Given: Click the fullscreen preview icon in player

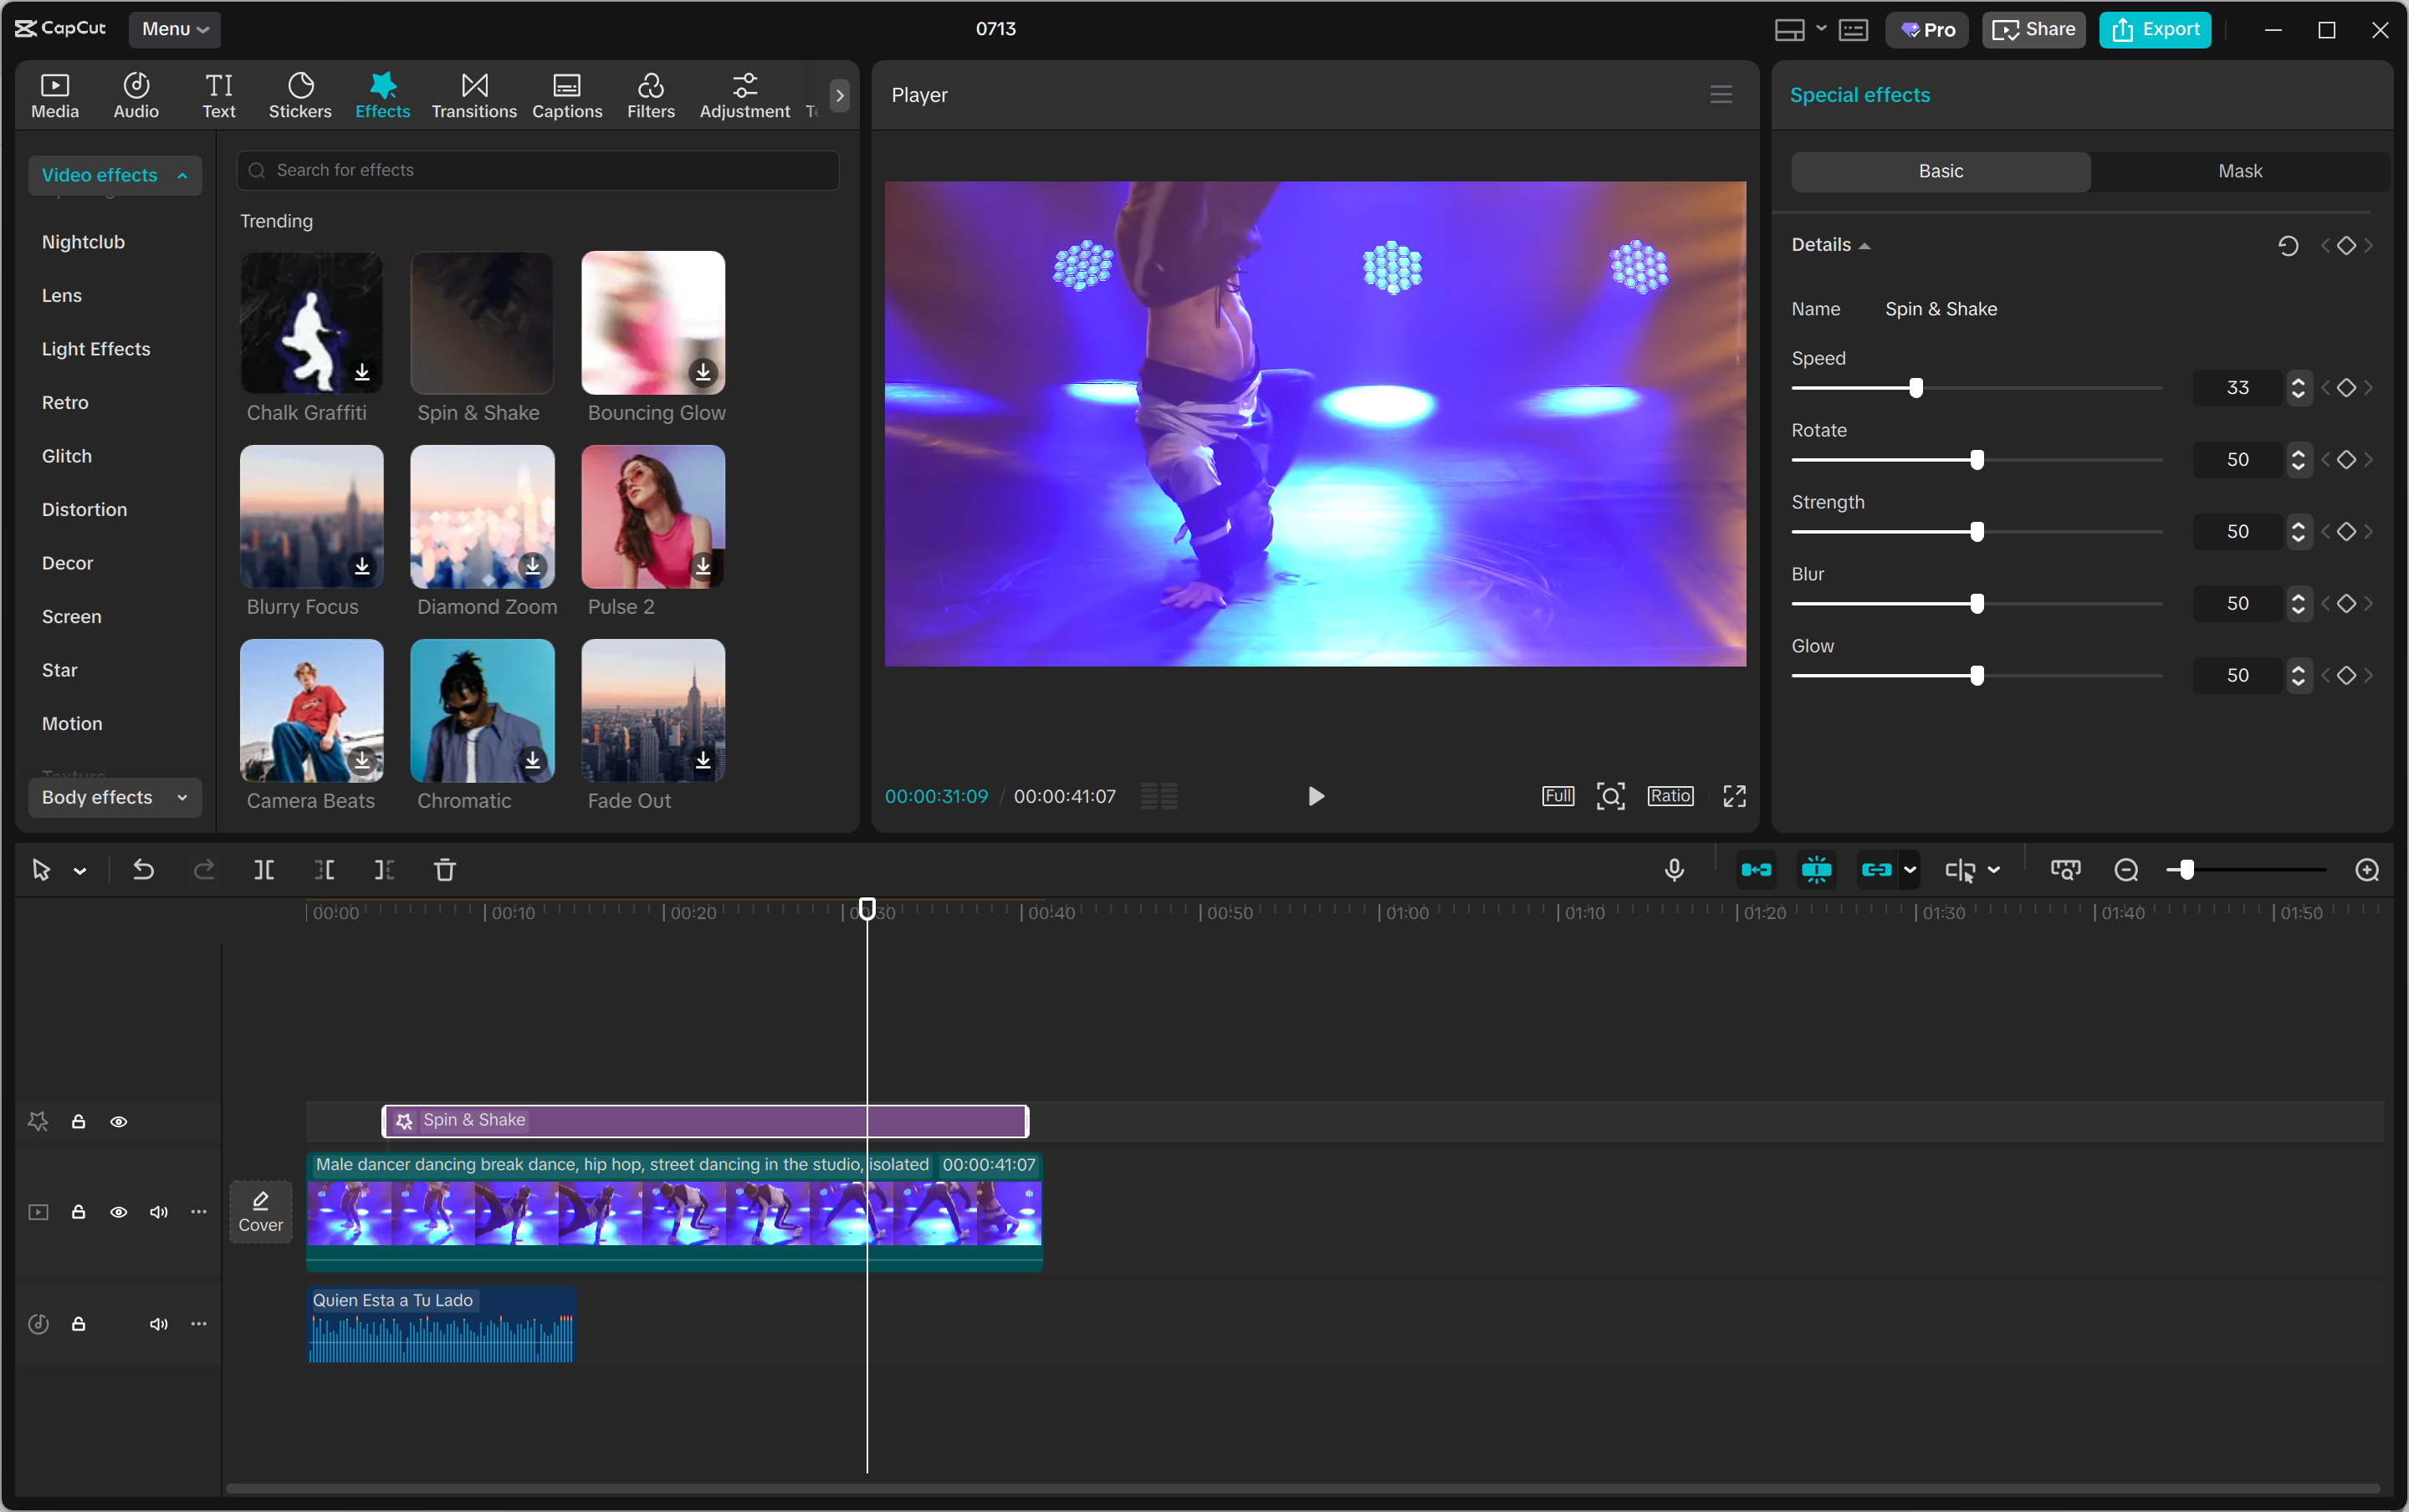Looking at the screenshot, I should coord(1734,796).
